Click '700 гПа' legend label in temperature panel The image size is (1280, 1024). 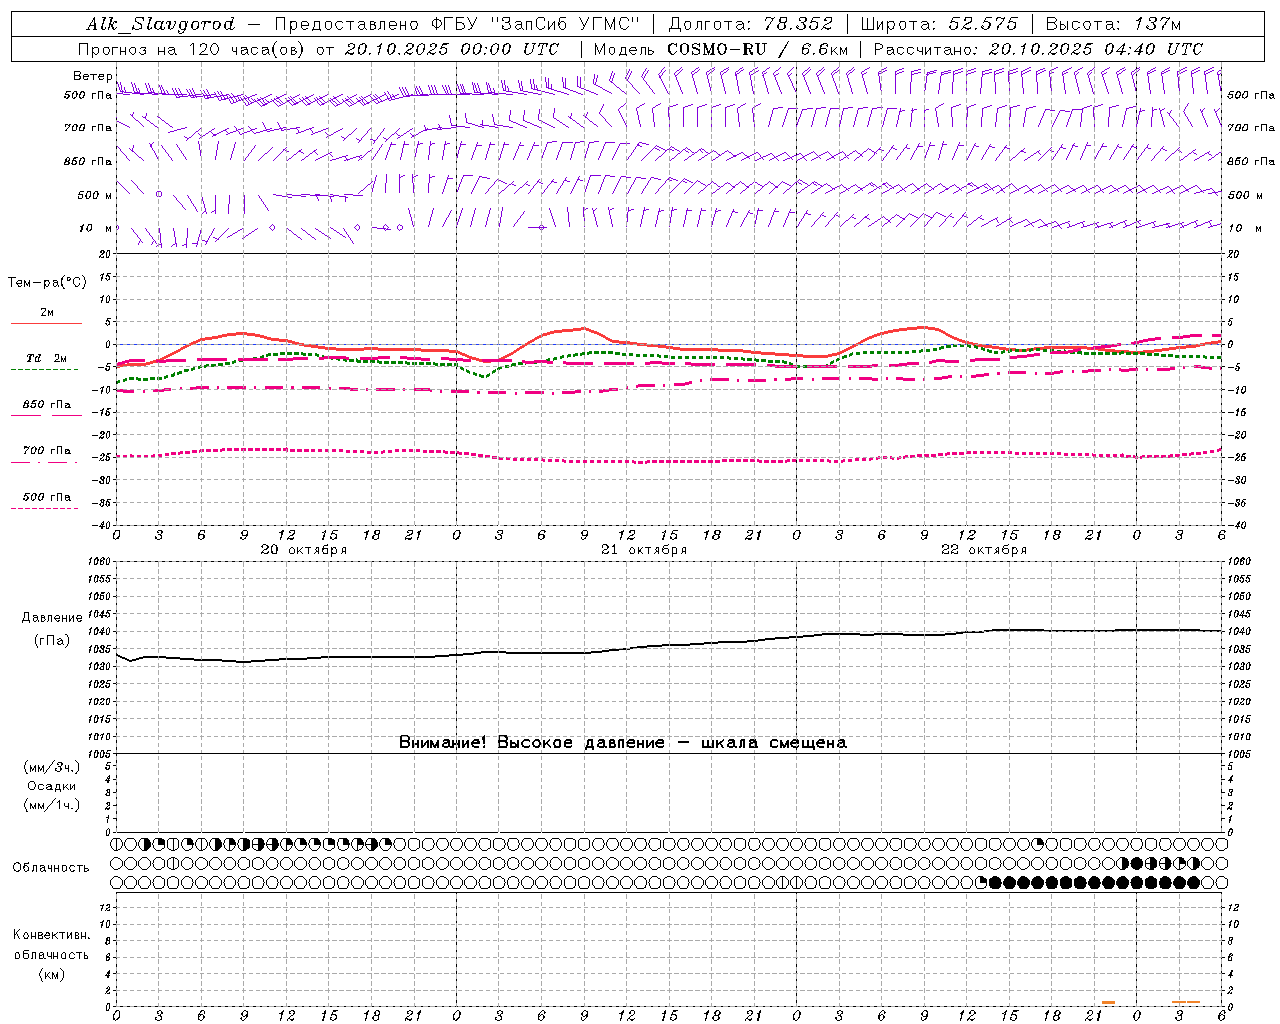[47, 450]
